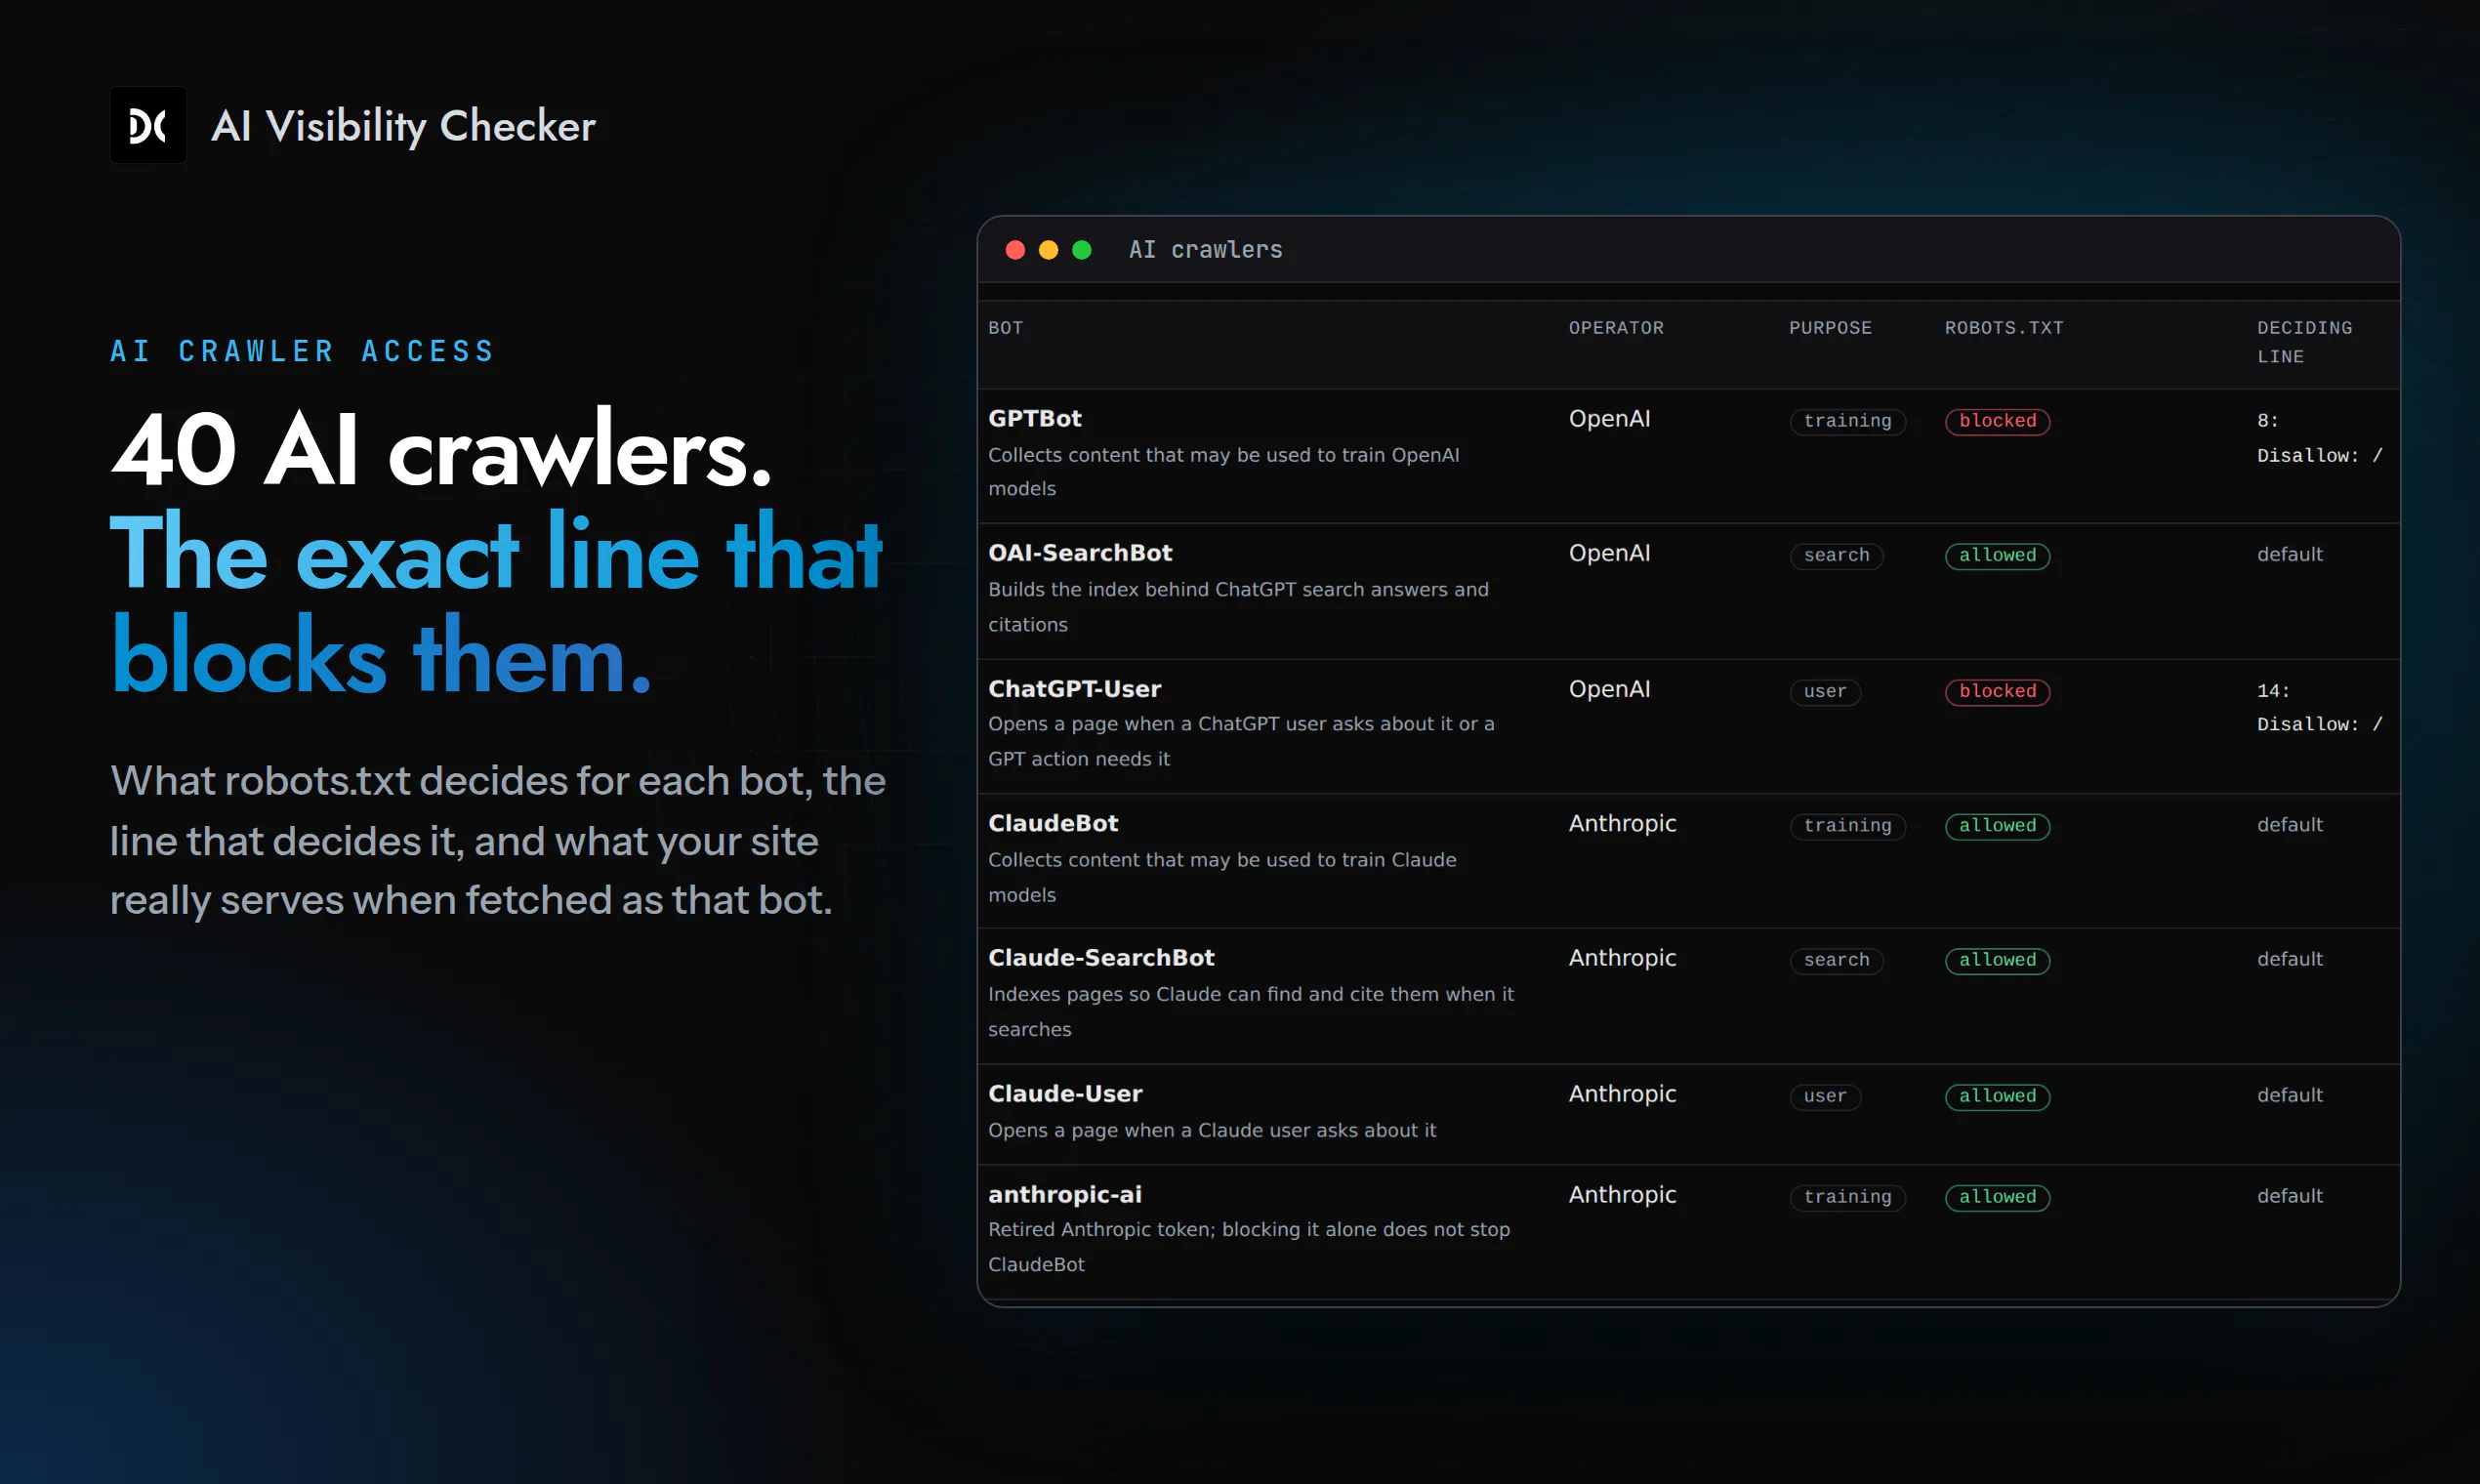Click the Claude-User bot name

pos(1065,1094)
